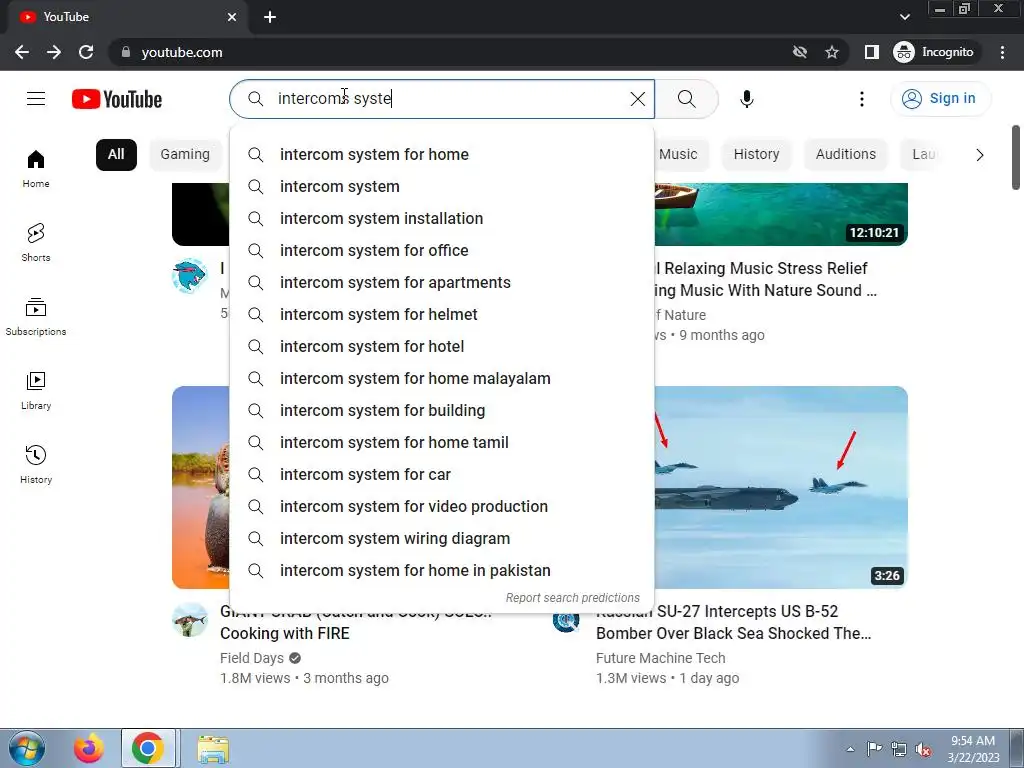Choose suggestion 'intercom system for home in pakistan'

[x=441, y=570]
